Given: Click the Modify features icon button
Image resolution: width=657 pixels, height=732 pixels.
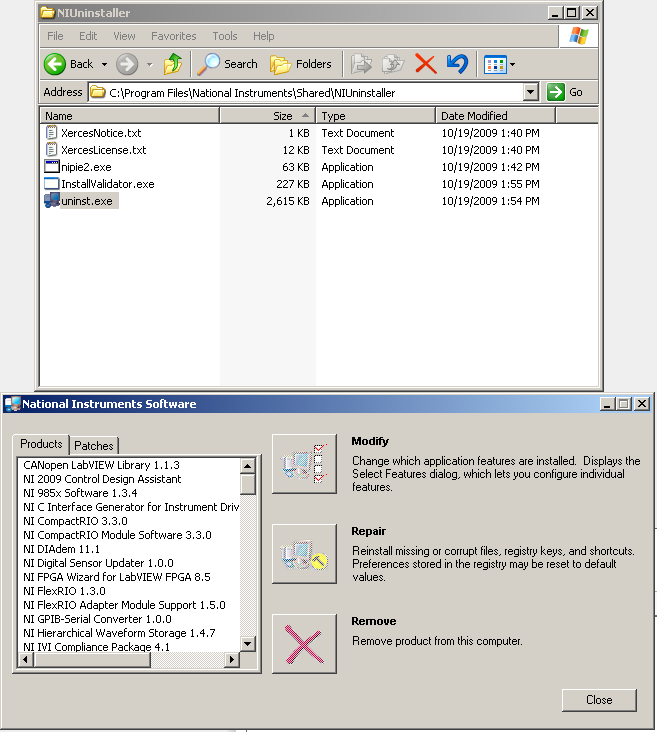Looking at the screenshot, I should [304, 464].
